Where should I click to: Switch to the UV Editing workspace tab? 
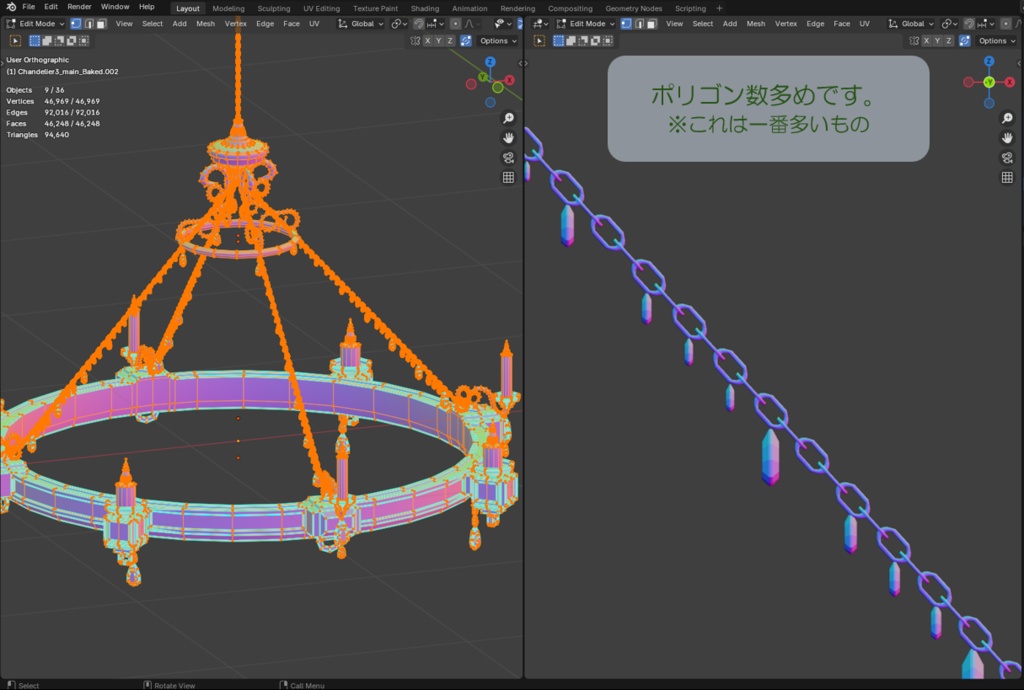(321, 8)
